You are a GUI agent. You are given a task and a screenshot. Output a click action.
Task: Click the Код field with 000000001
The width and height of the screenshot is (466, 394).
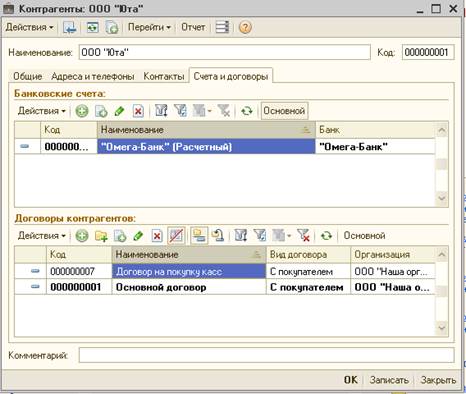(428, 52)
